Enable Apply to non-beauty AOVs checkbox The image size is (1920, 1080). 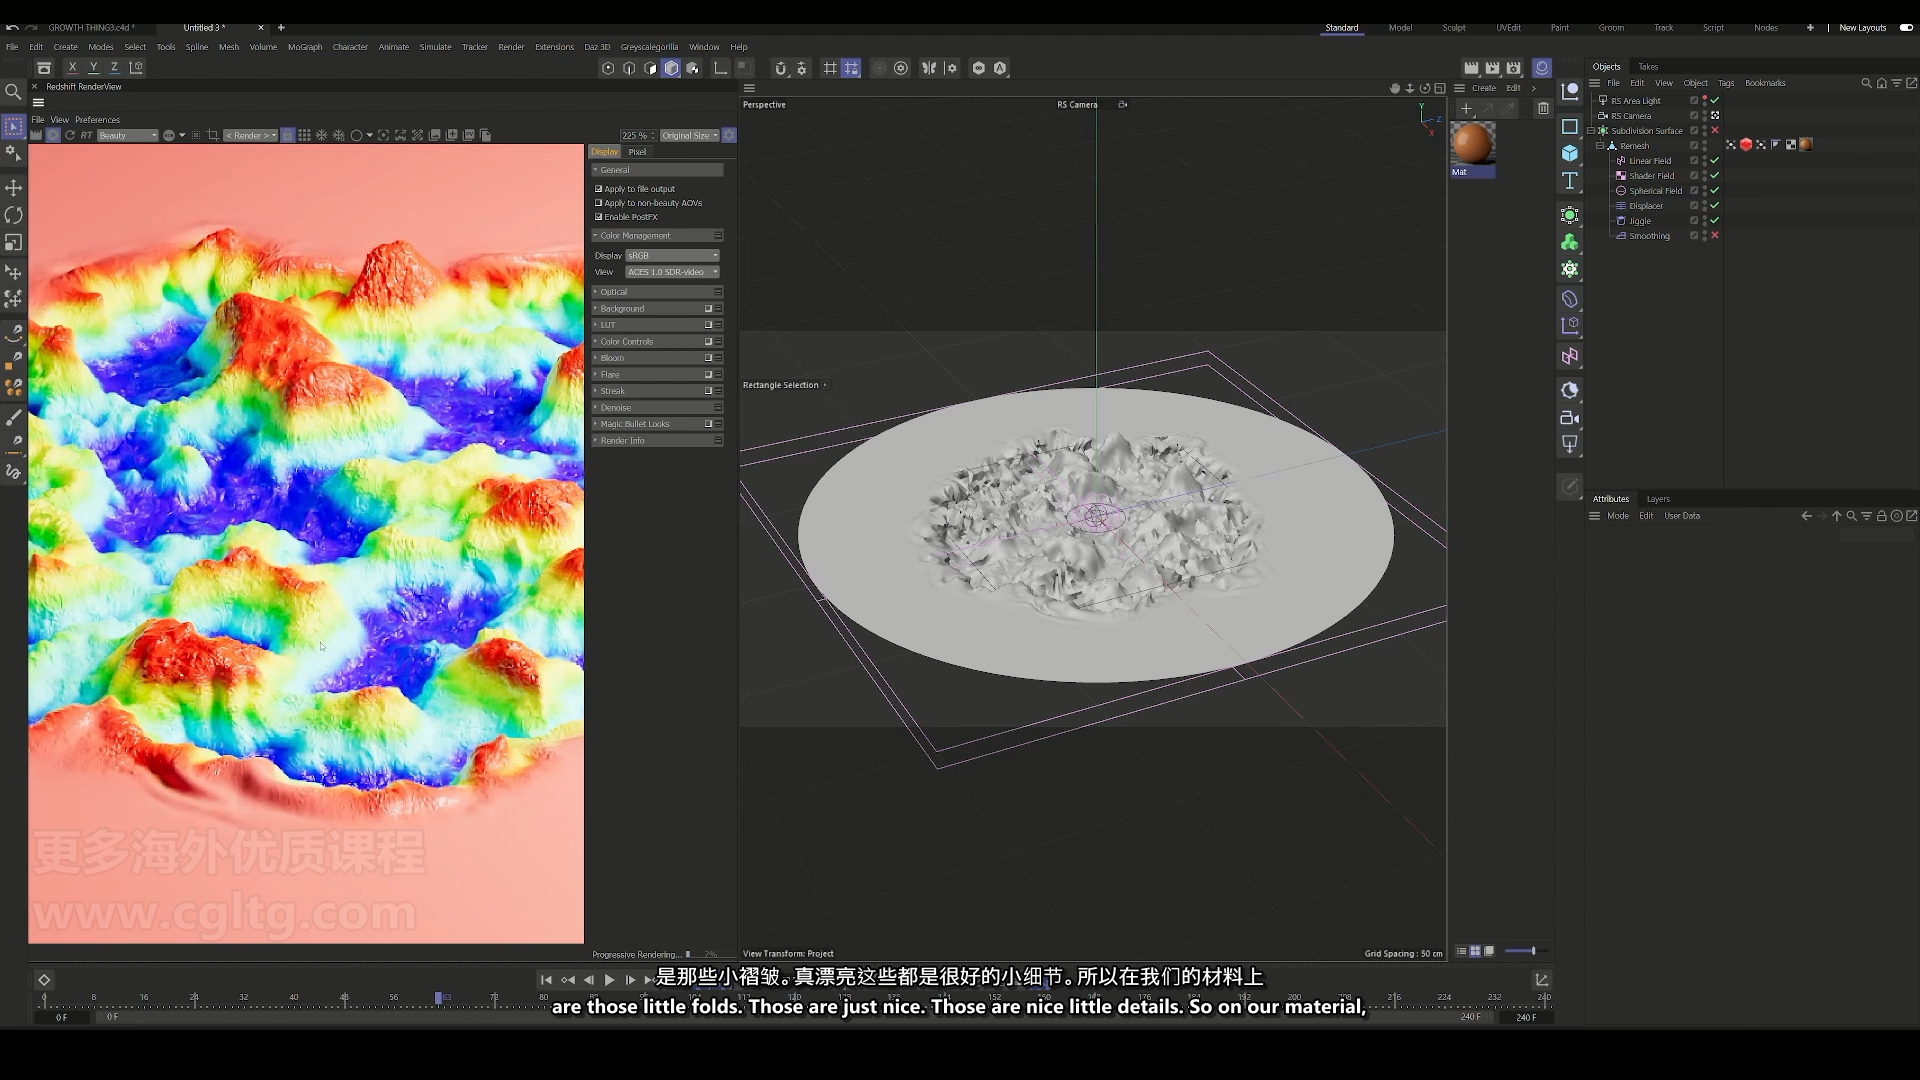tap(599, 202)
